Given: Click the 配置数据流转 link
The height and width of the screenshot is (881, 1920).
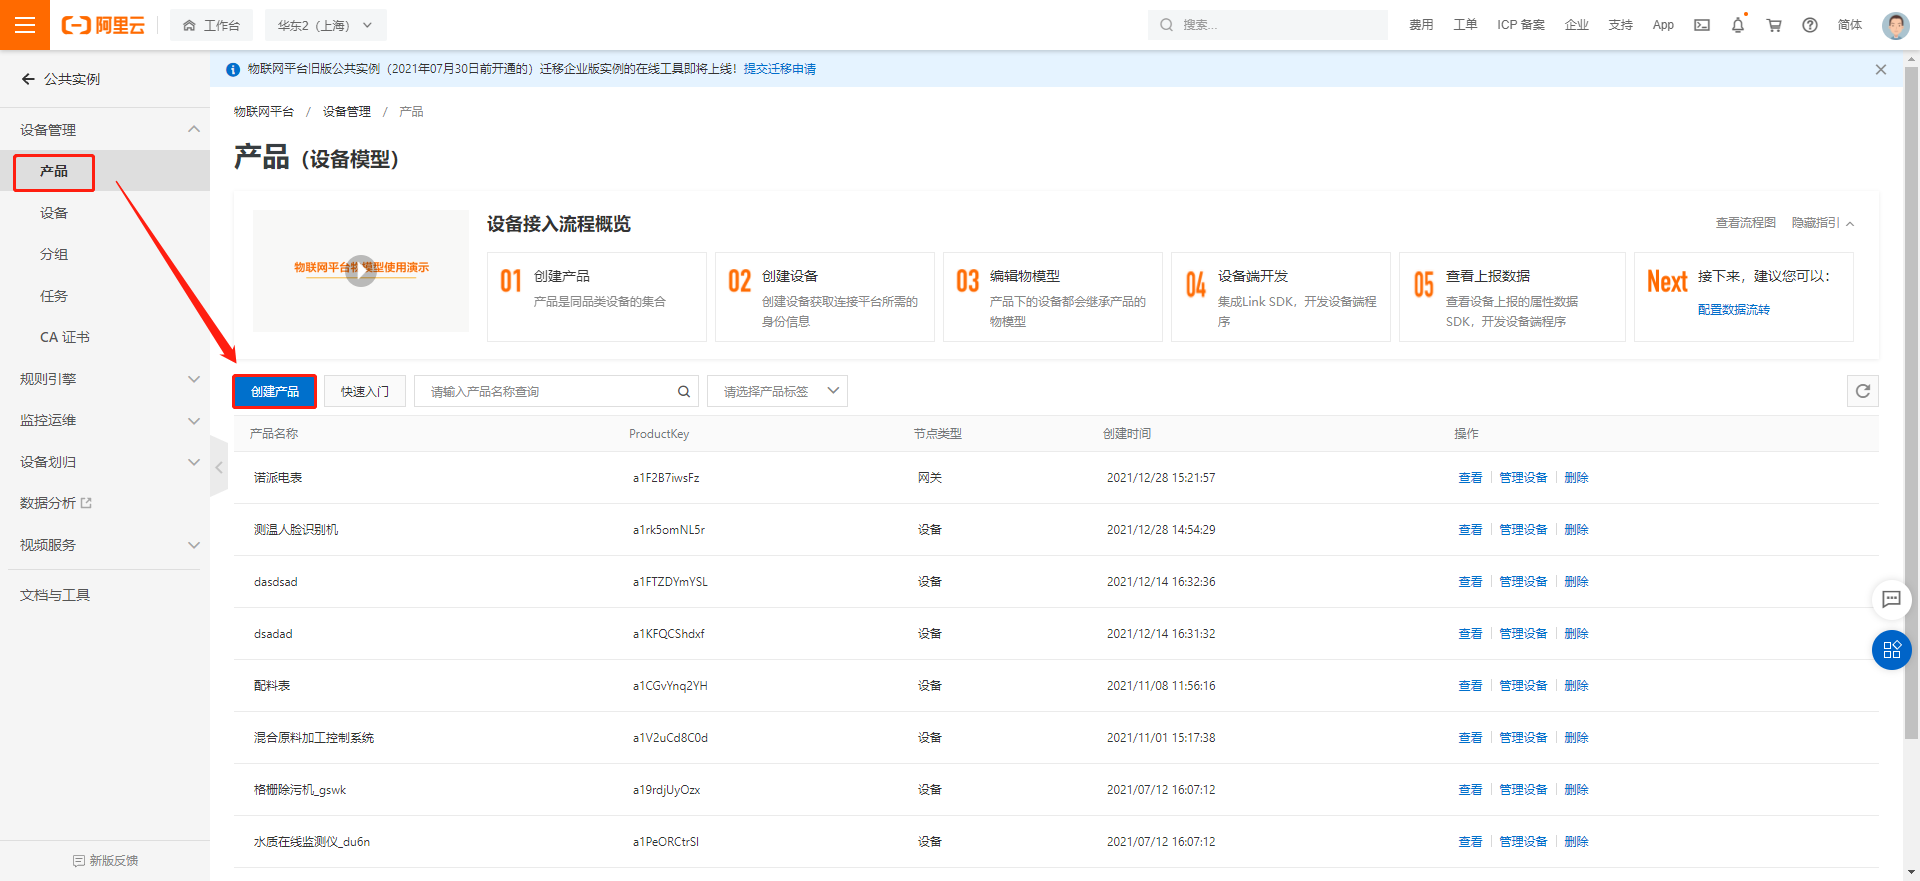Looking at the screenshot, I should 1734,310.
